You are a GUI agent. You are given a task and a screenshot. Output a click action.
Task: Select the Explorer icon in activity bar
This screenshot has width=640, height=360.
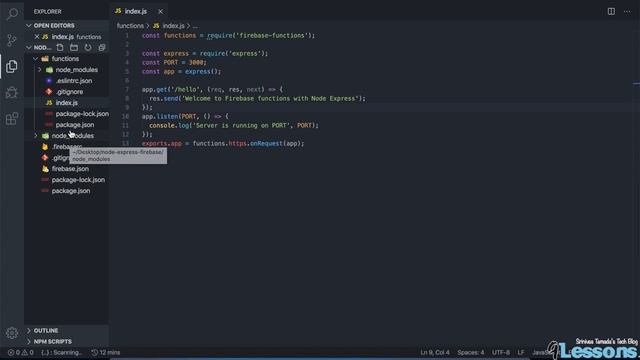pos(12,66)
